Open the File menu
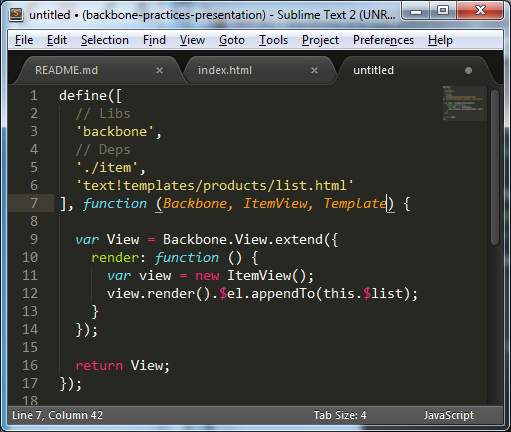Screen dimensions: 511x432 point(24,40)
